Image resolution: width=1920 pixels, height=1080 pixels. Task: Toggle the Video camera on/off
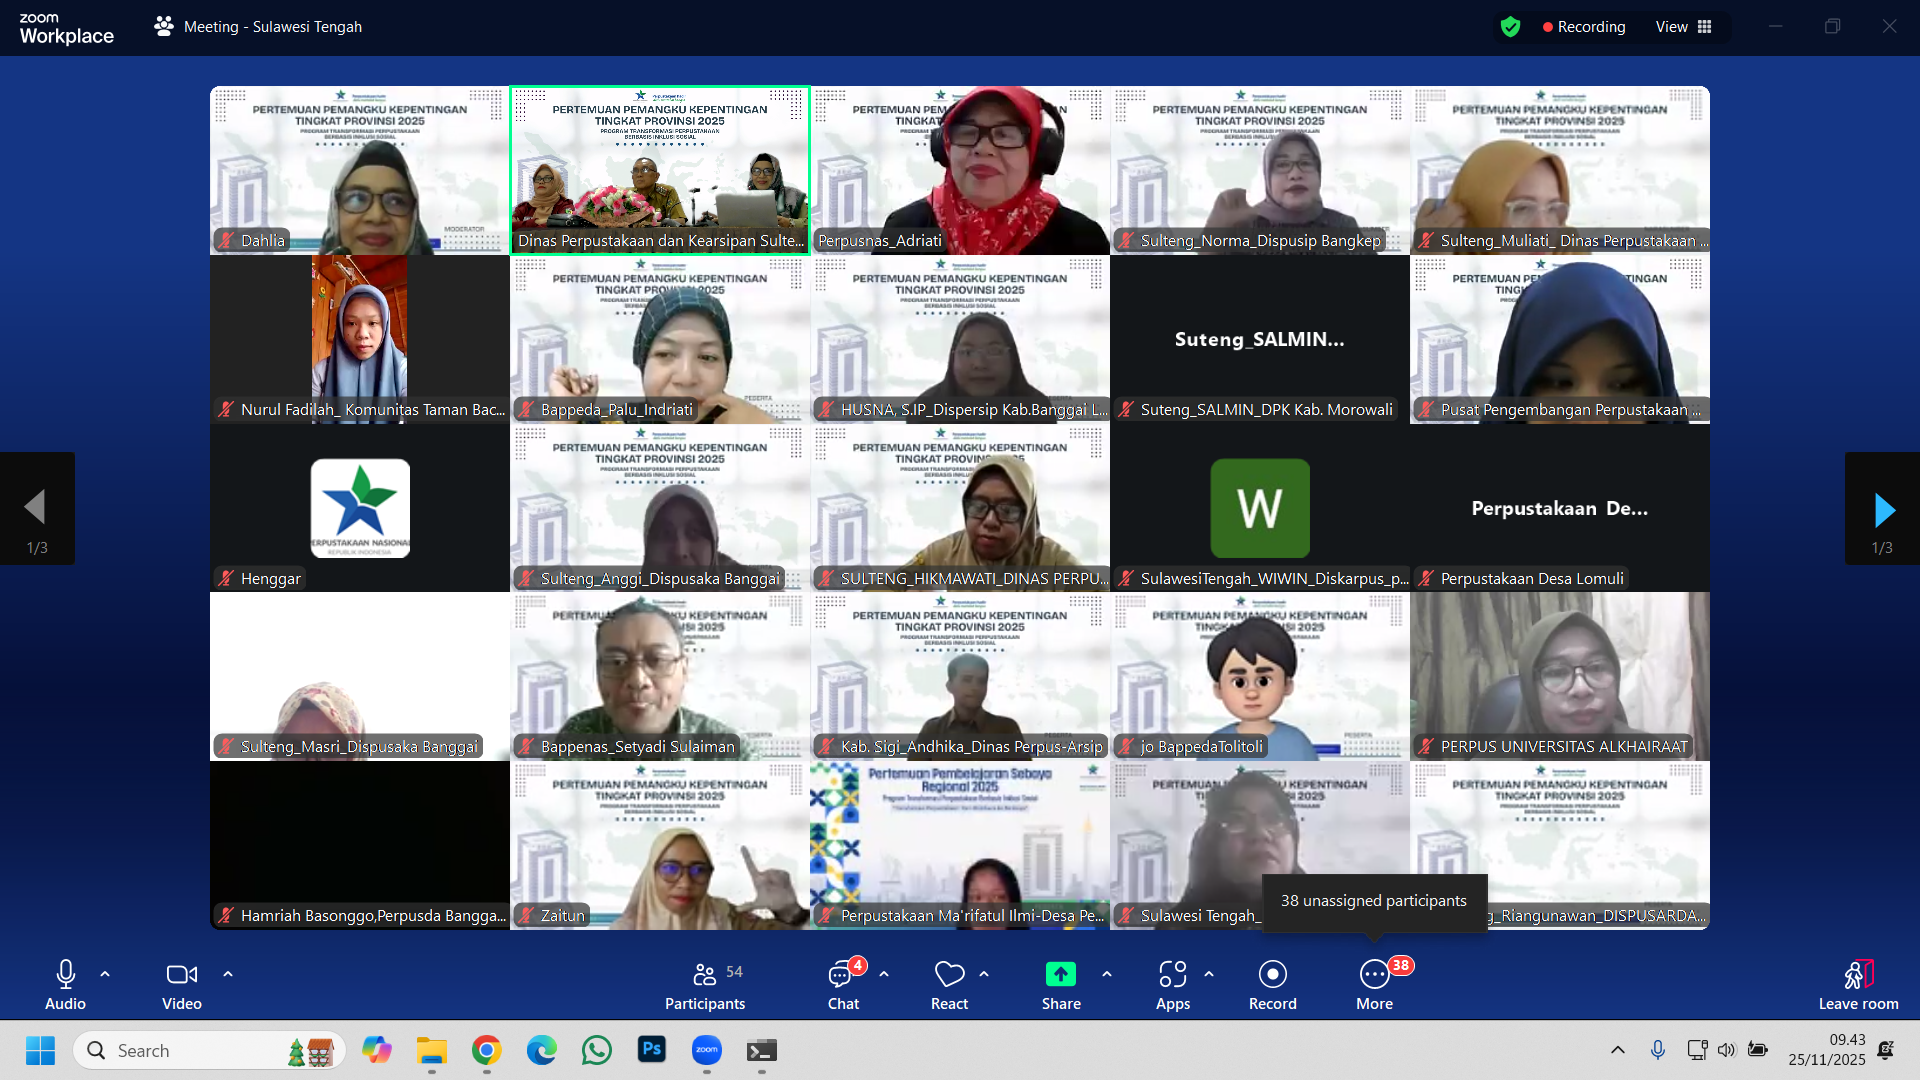181,974
